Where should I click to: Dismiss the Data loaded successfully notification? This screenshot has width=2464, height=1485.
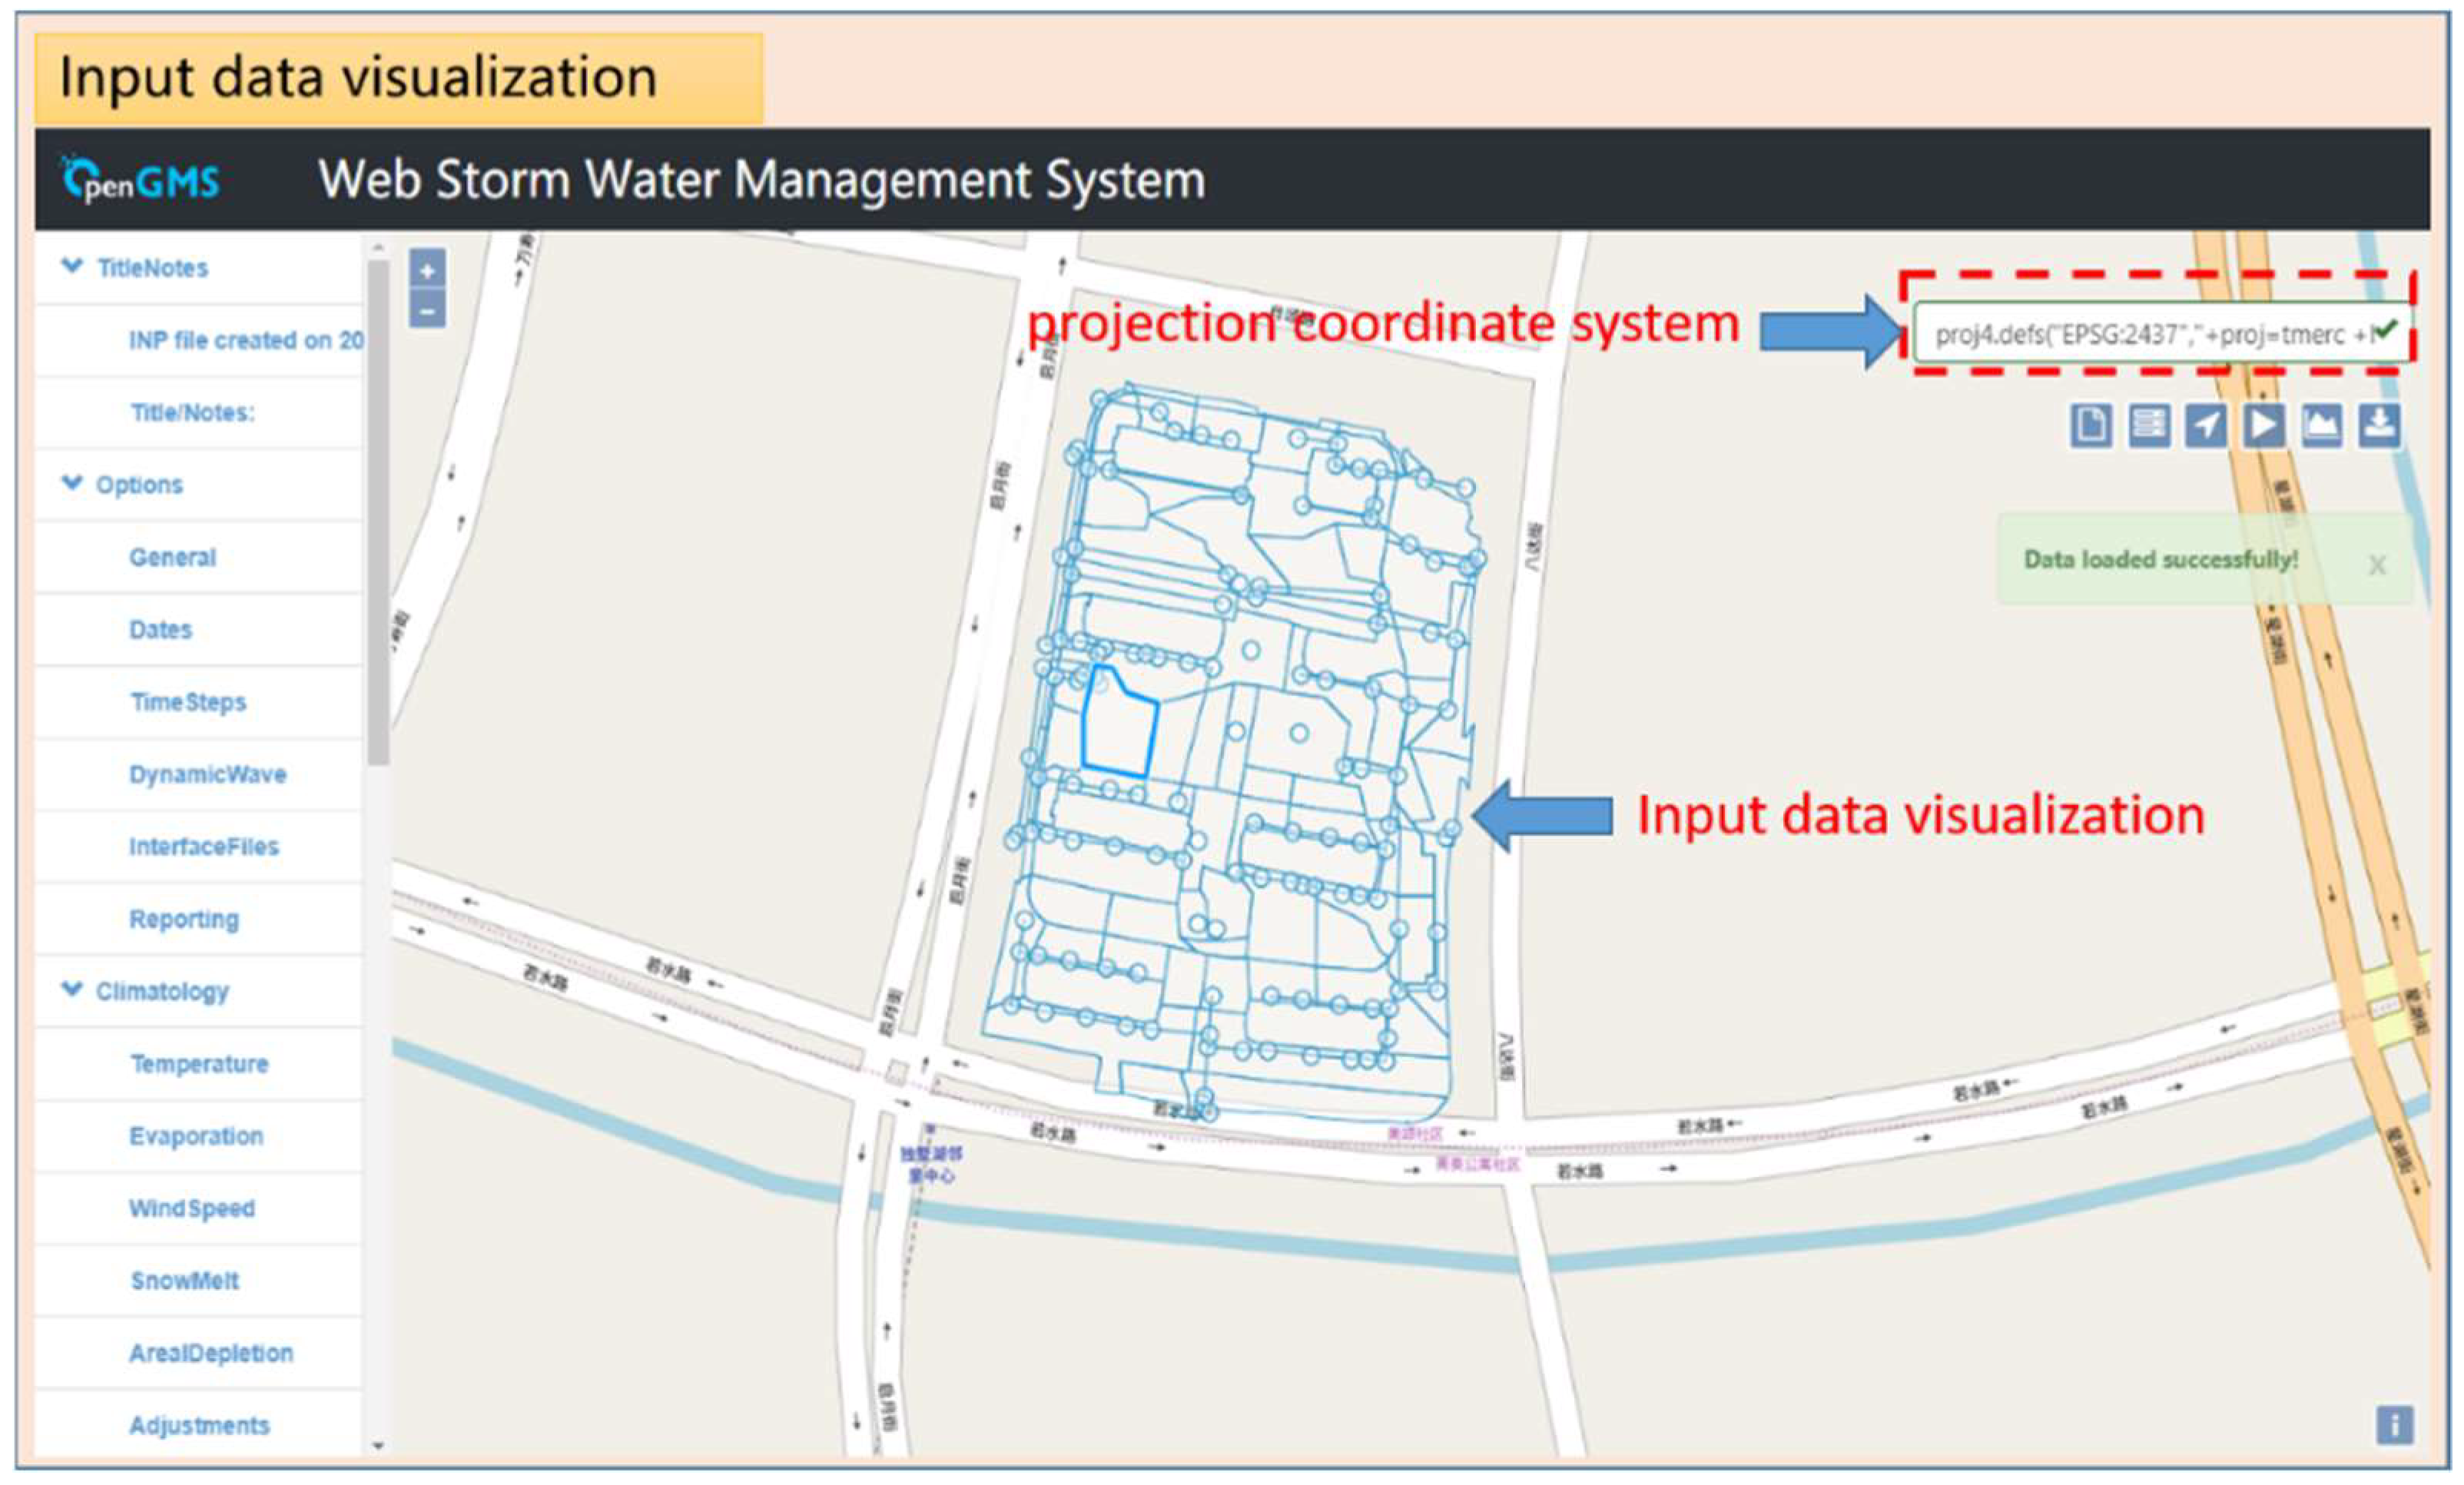(x=2377, y=566)
